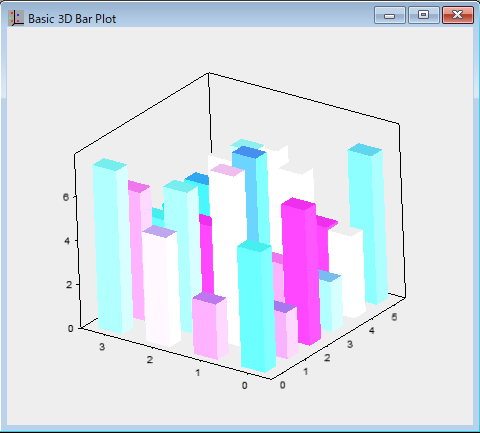
Task: Click the 'Basic 3D Bar Plot' title text
Action: click(72, 19)
